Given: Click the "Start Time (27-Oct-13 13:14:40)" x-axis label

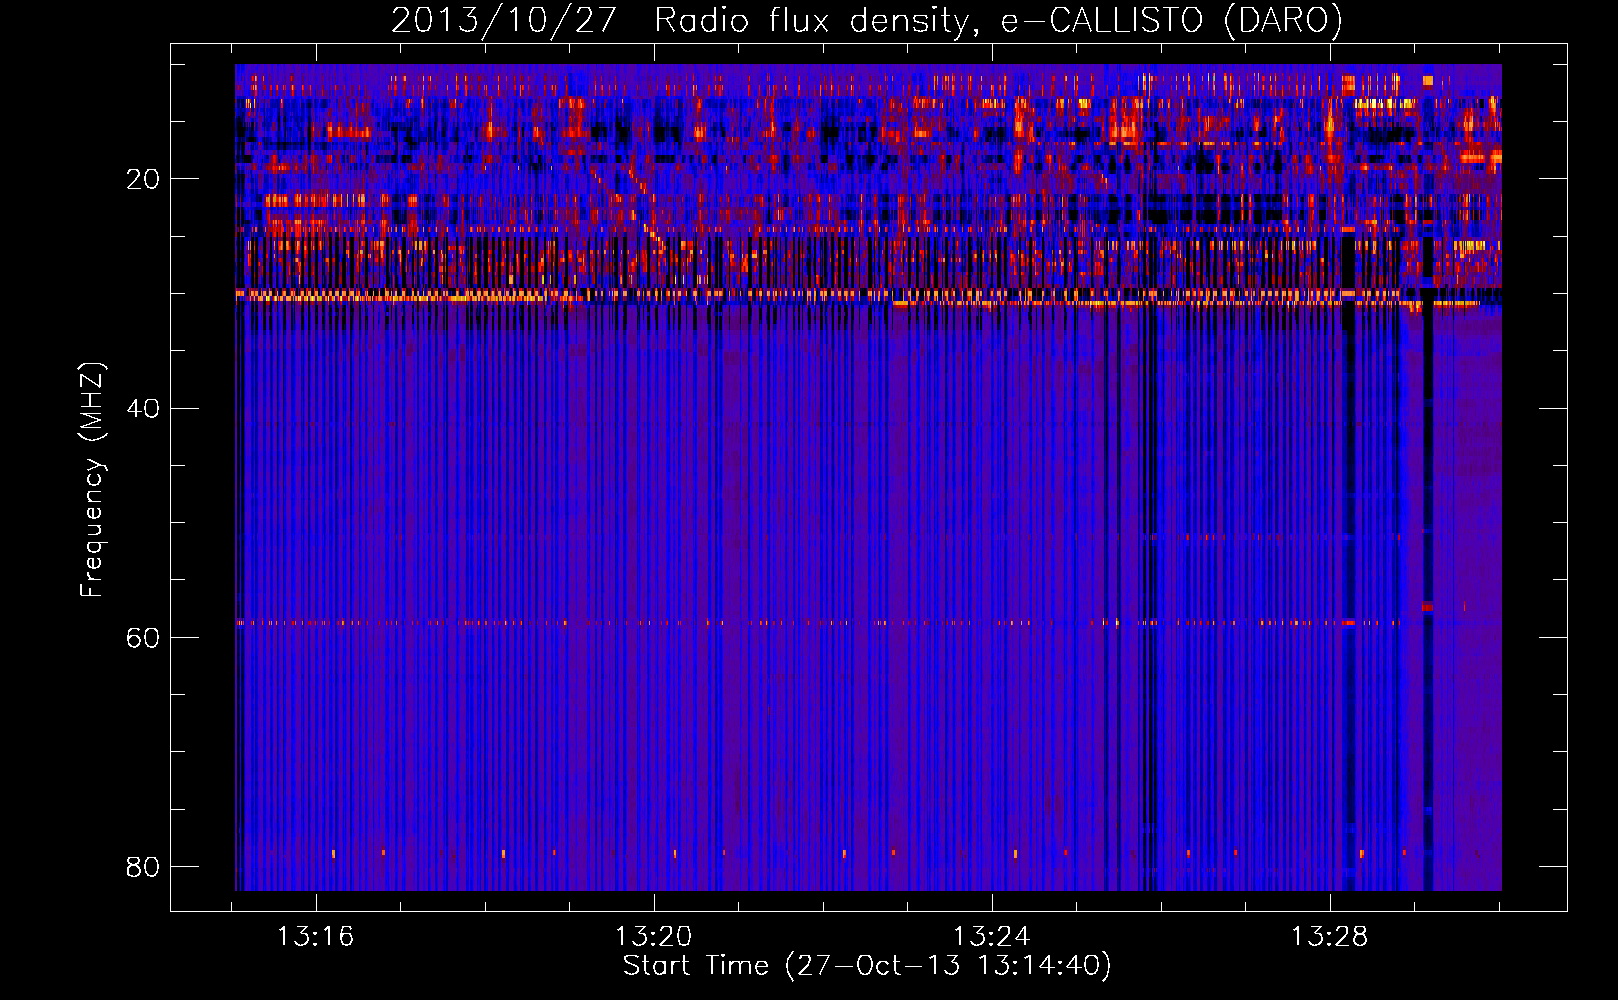Looking at the screenshot, I should pos(867,966).
